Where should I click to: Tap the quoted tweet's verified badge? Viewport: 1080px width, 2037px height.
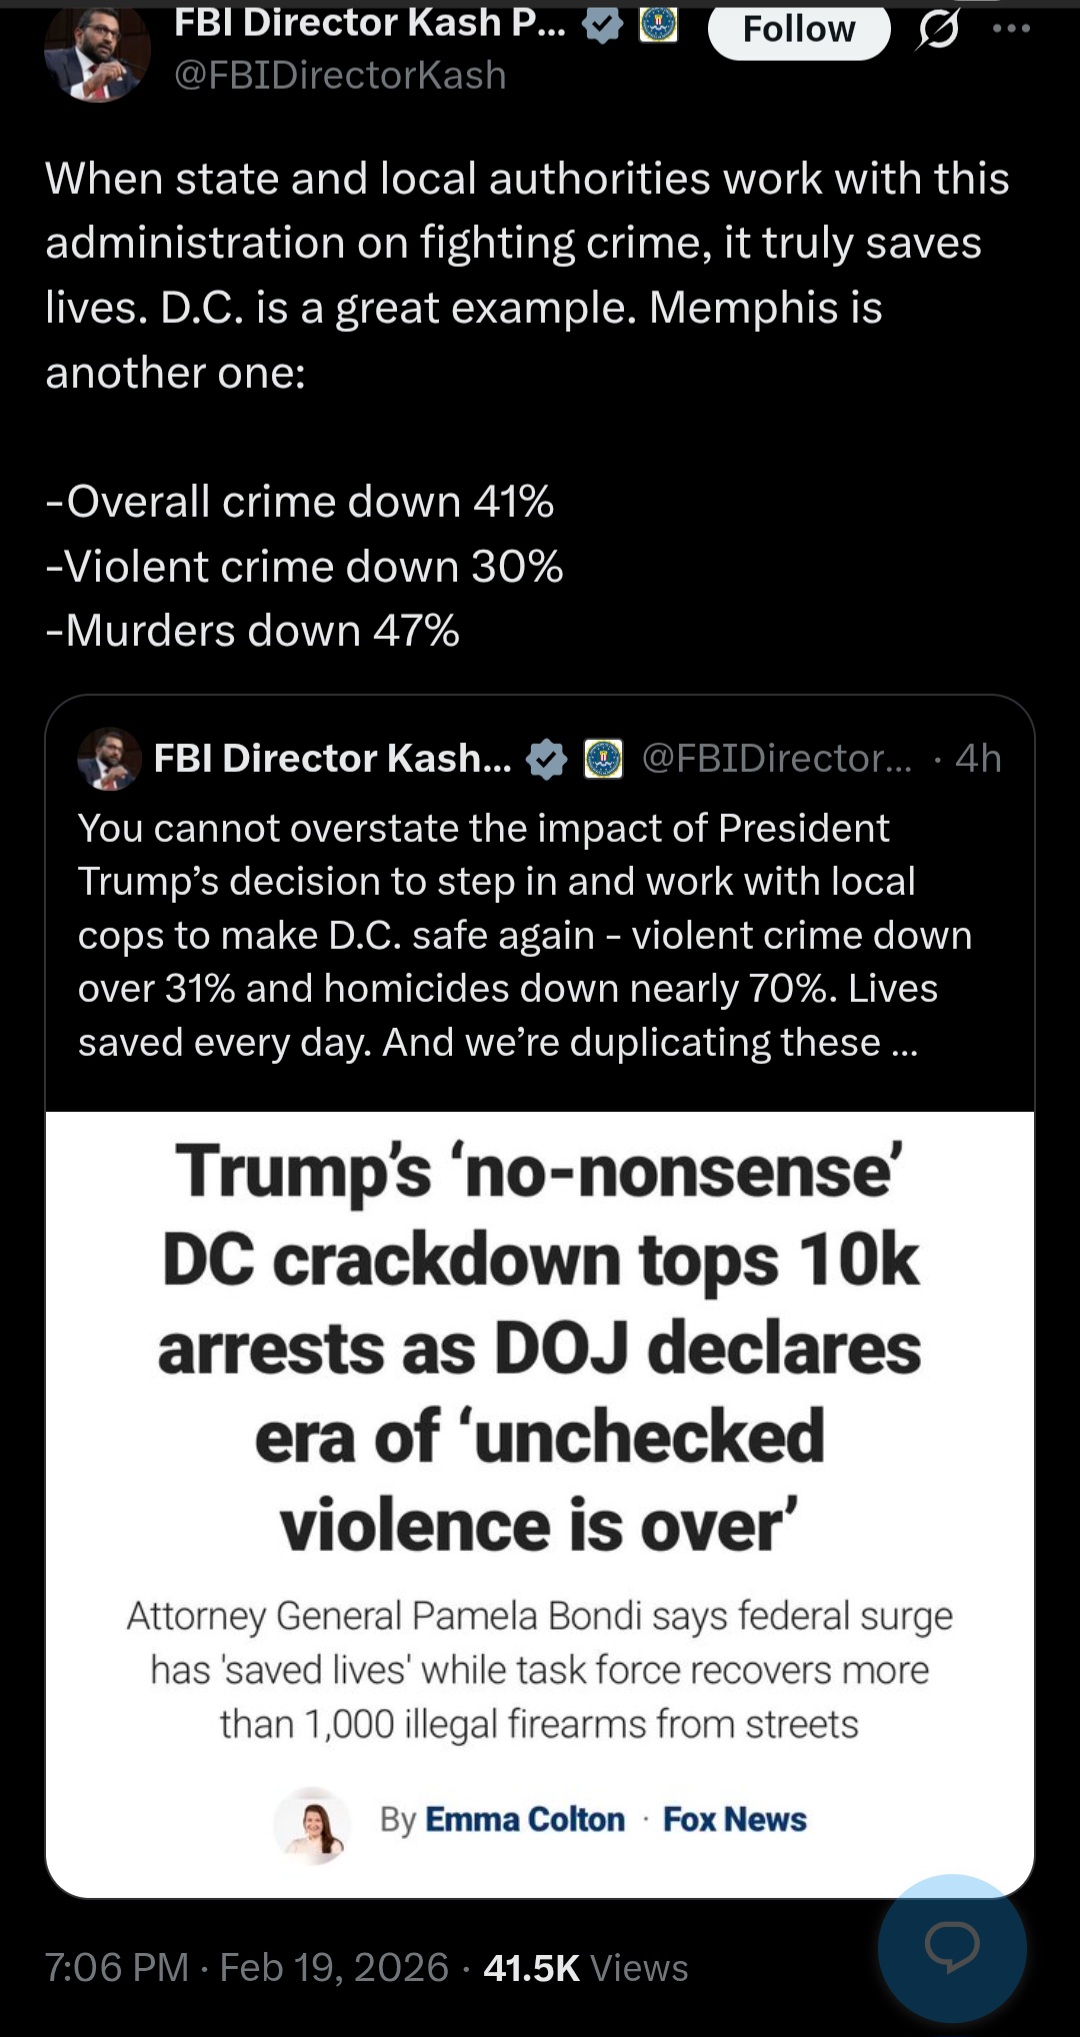point(546,759)
